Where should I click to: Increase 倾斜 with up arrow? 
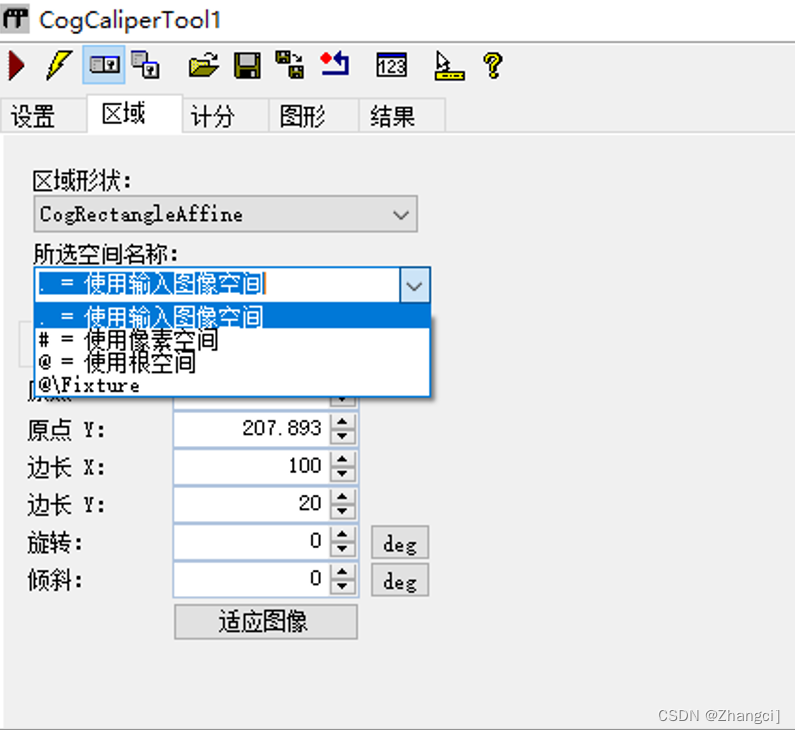coord(342,572)
